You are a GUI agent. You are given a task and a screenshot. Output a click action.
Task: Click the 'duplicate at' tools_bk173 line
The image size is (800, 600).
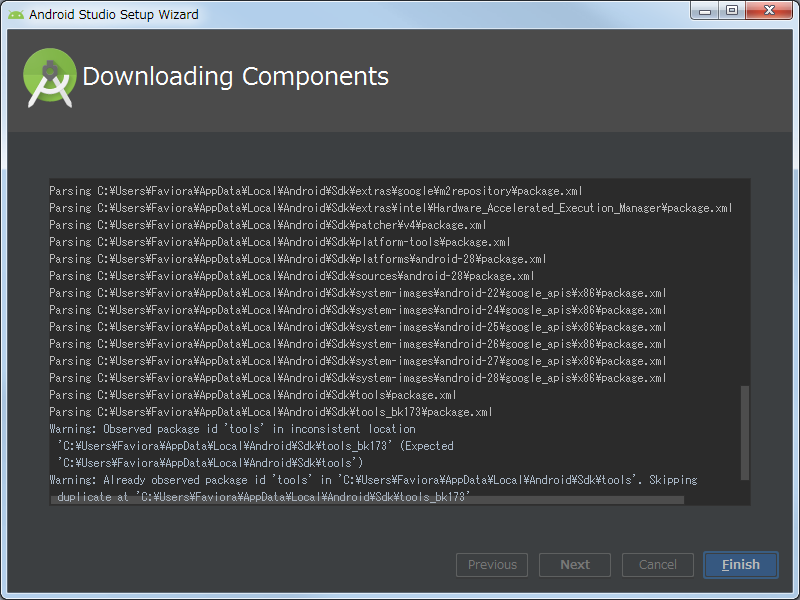(263, 496)
